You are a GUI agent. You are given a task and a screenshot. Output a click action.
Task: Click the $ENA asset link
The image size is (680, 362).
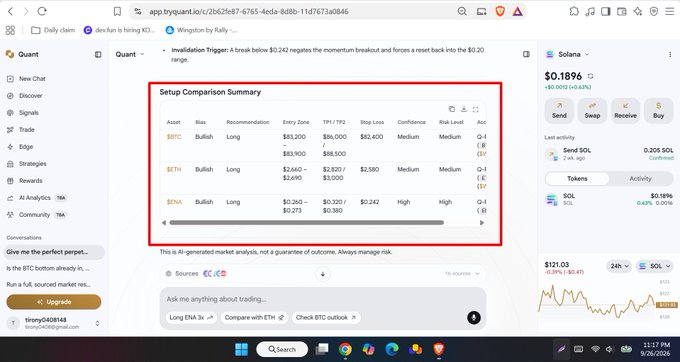[174, 202]
